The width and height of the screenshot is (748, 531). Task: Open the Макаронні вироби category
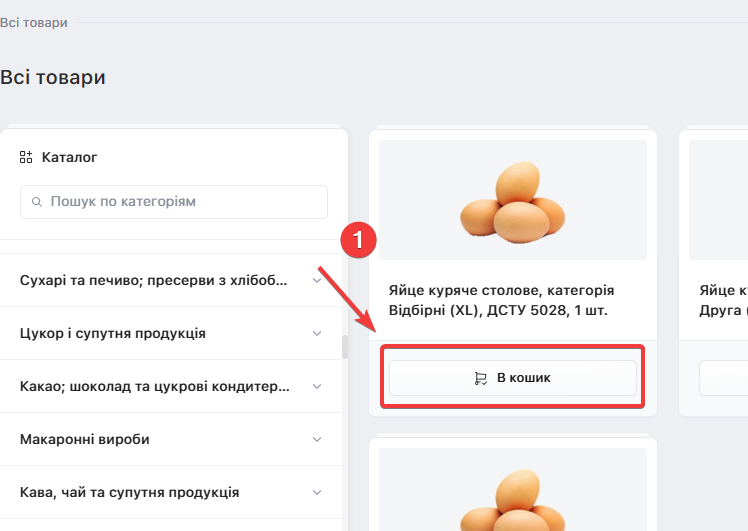[84, 439]
